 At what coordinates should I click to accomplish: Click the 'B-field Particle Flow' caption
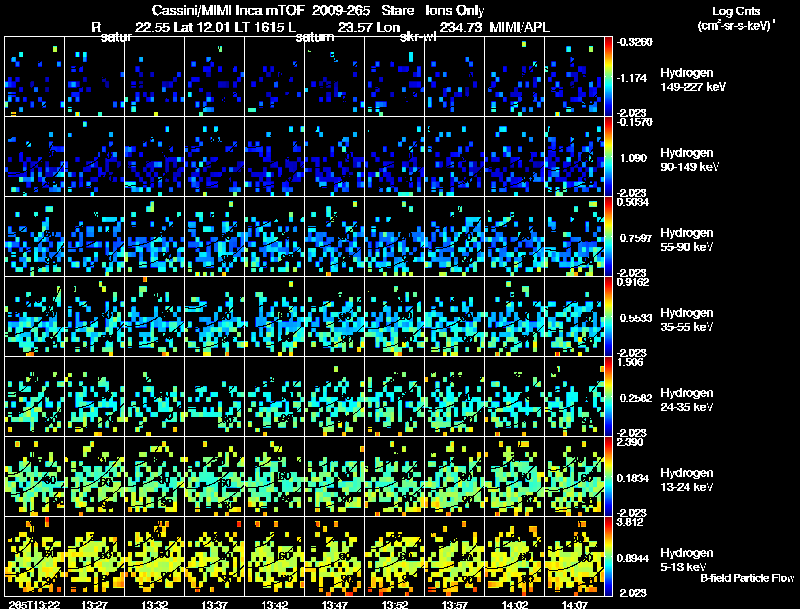747,578
